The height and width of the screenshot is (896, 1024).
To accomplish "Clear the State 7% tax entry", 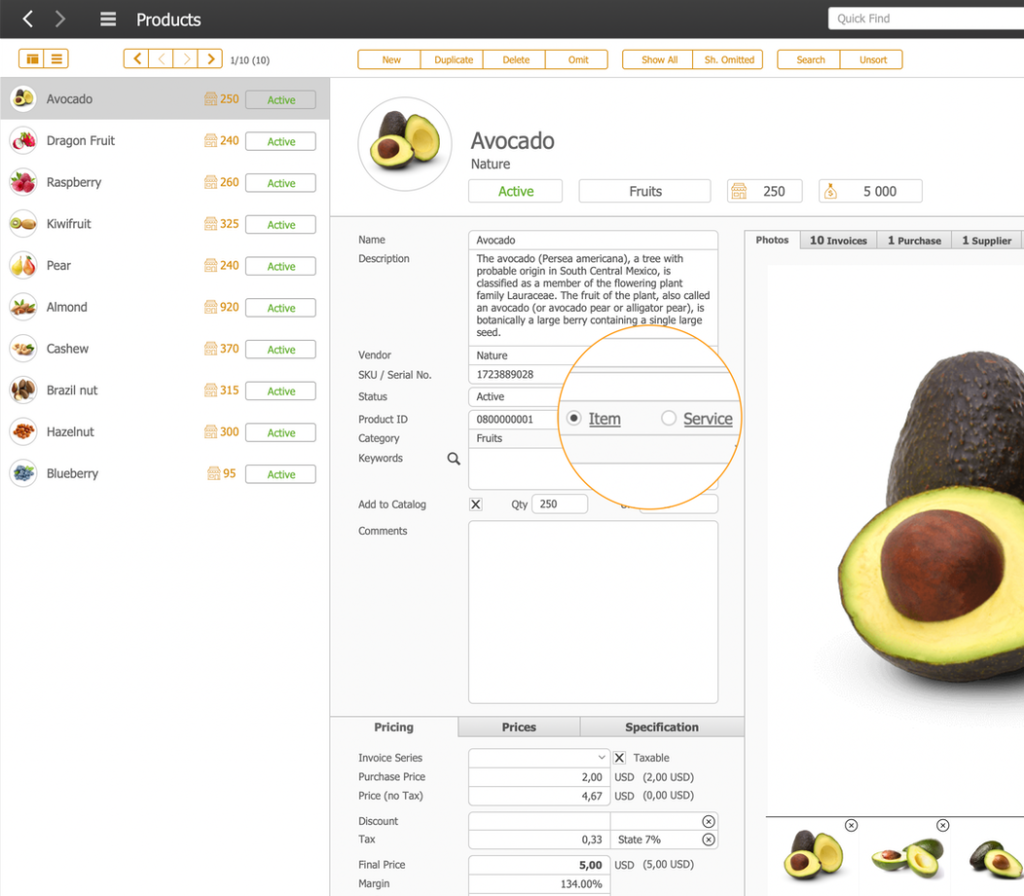I will pyautogui.click(x=708, y=840).
